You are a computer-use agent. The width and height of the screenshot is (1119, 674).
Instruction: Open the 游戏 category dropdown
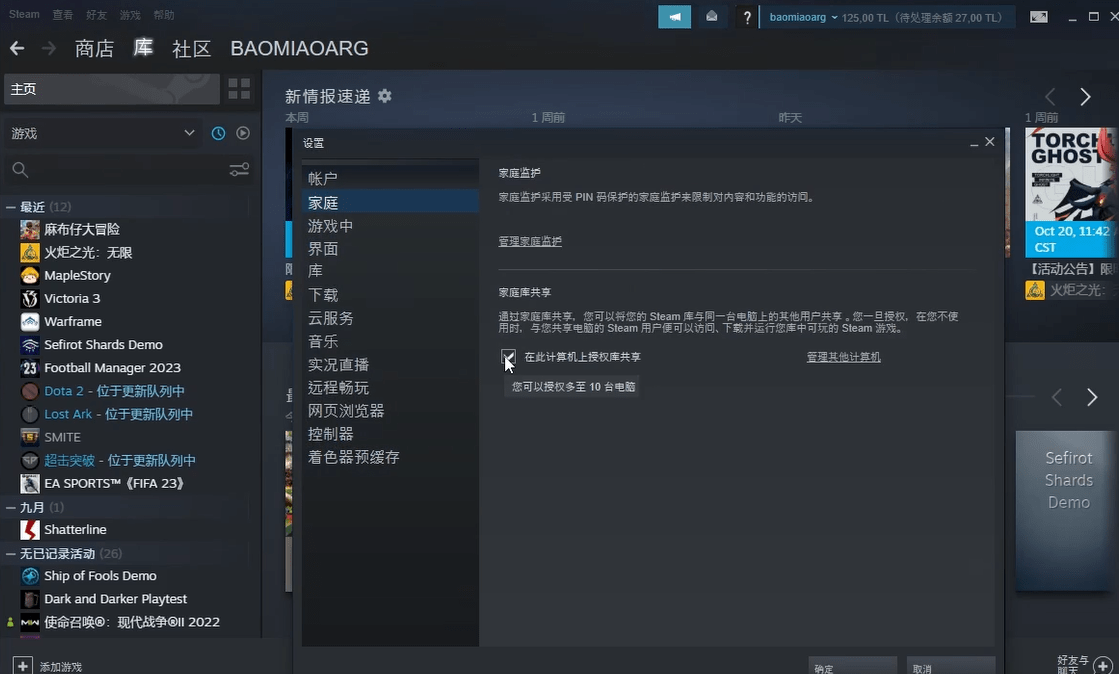pos(103,134)
